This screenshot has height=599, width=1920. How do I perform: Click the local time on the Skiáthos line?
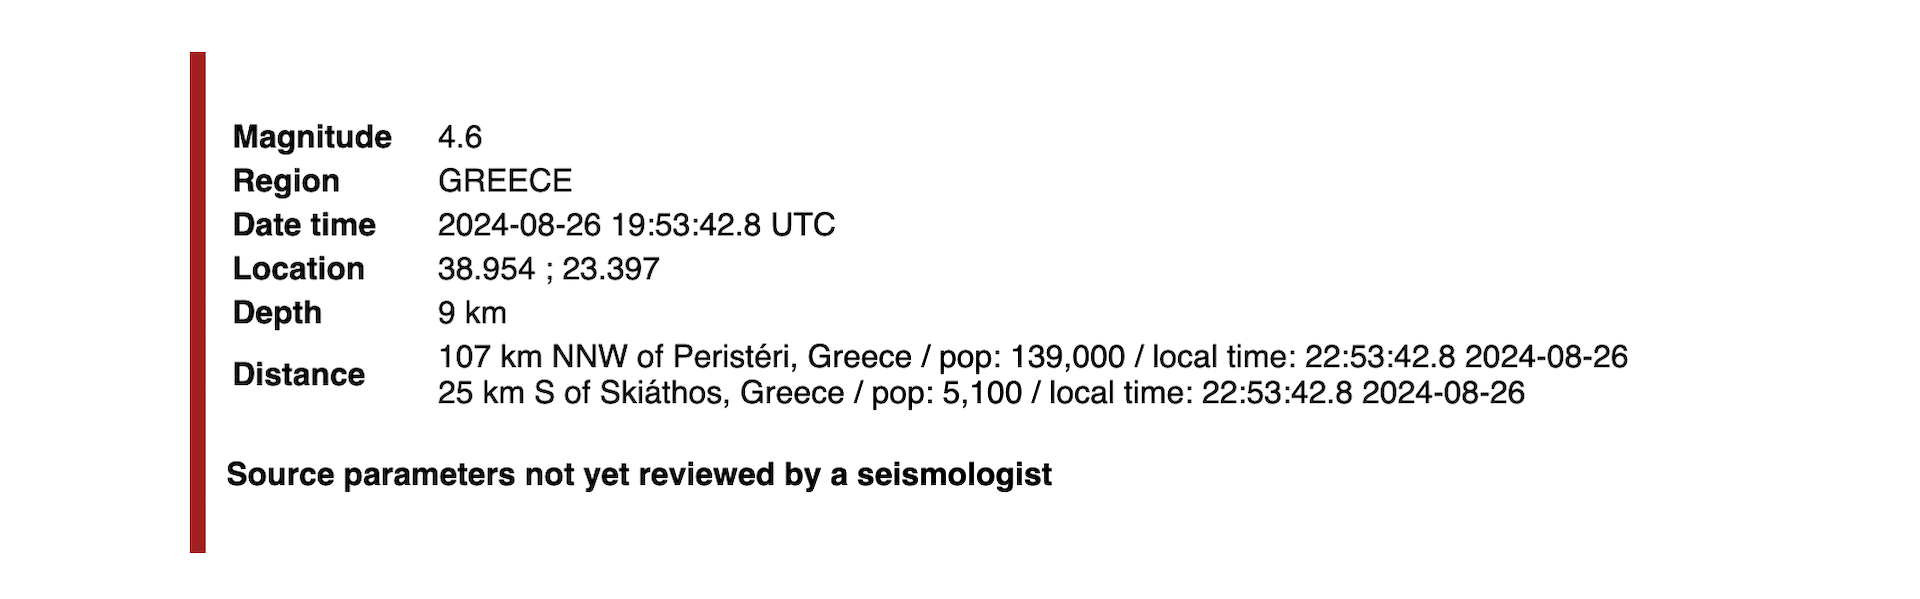(1363, 393)
